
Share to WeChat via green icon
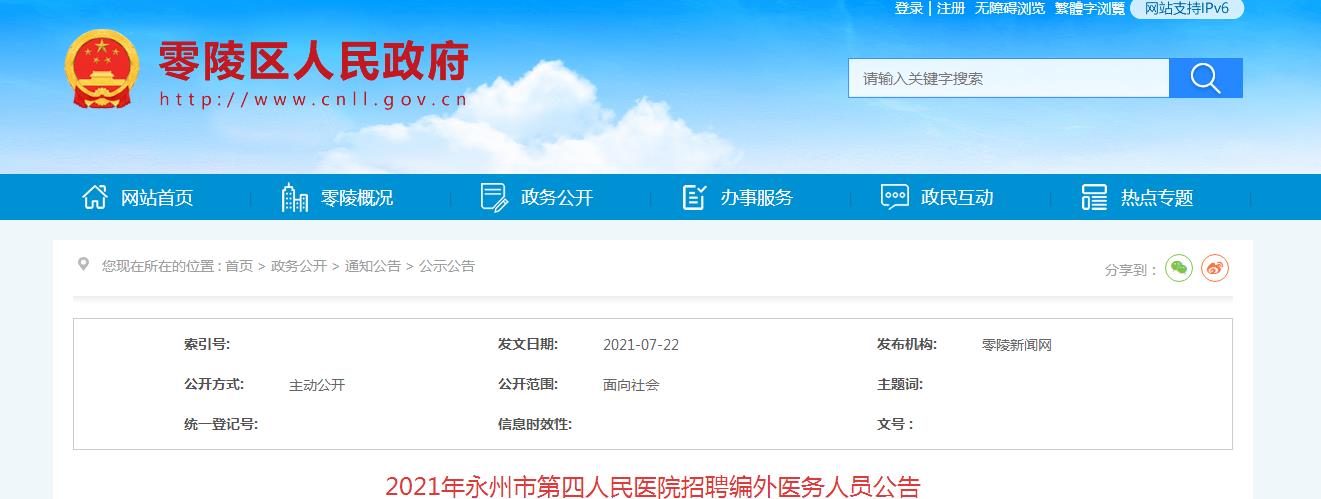[x=1179, y=268]
